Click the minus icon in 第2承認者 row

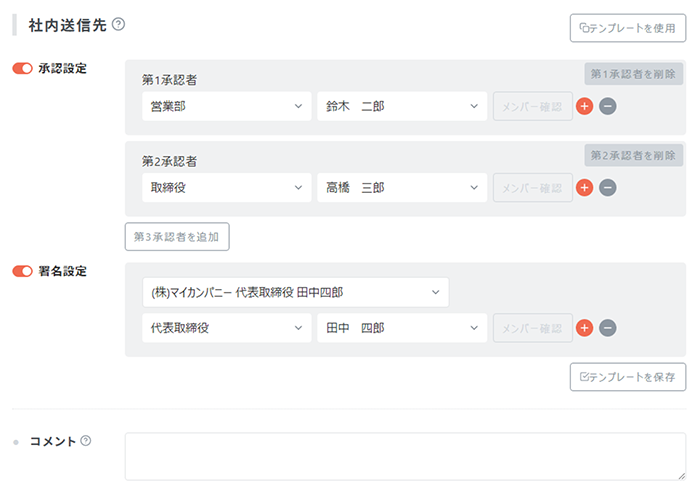point(608,187)
